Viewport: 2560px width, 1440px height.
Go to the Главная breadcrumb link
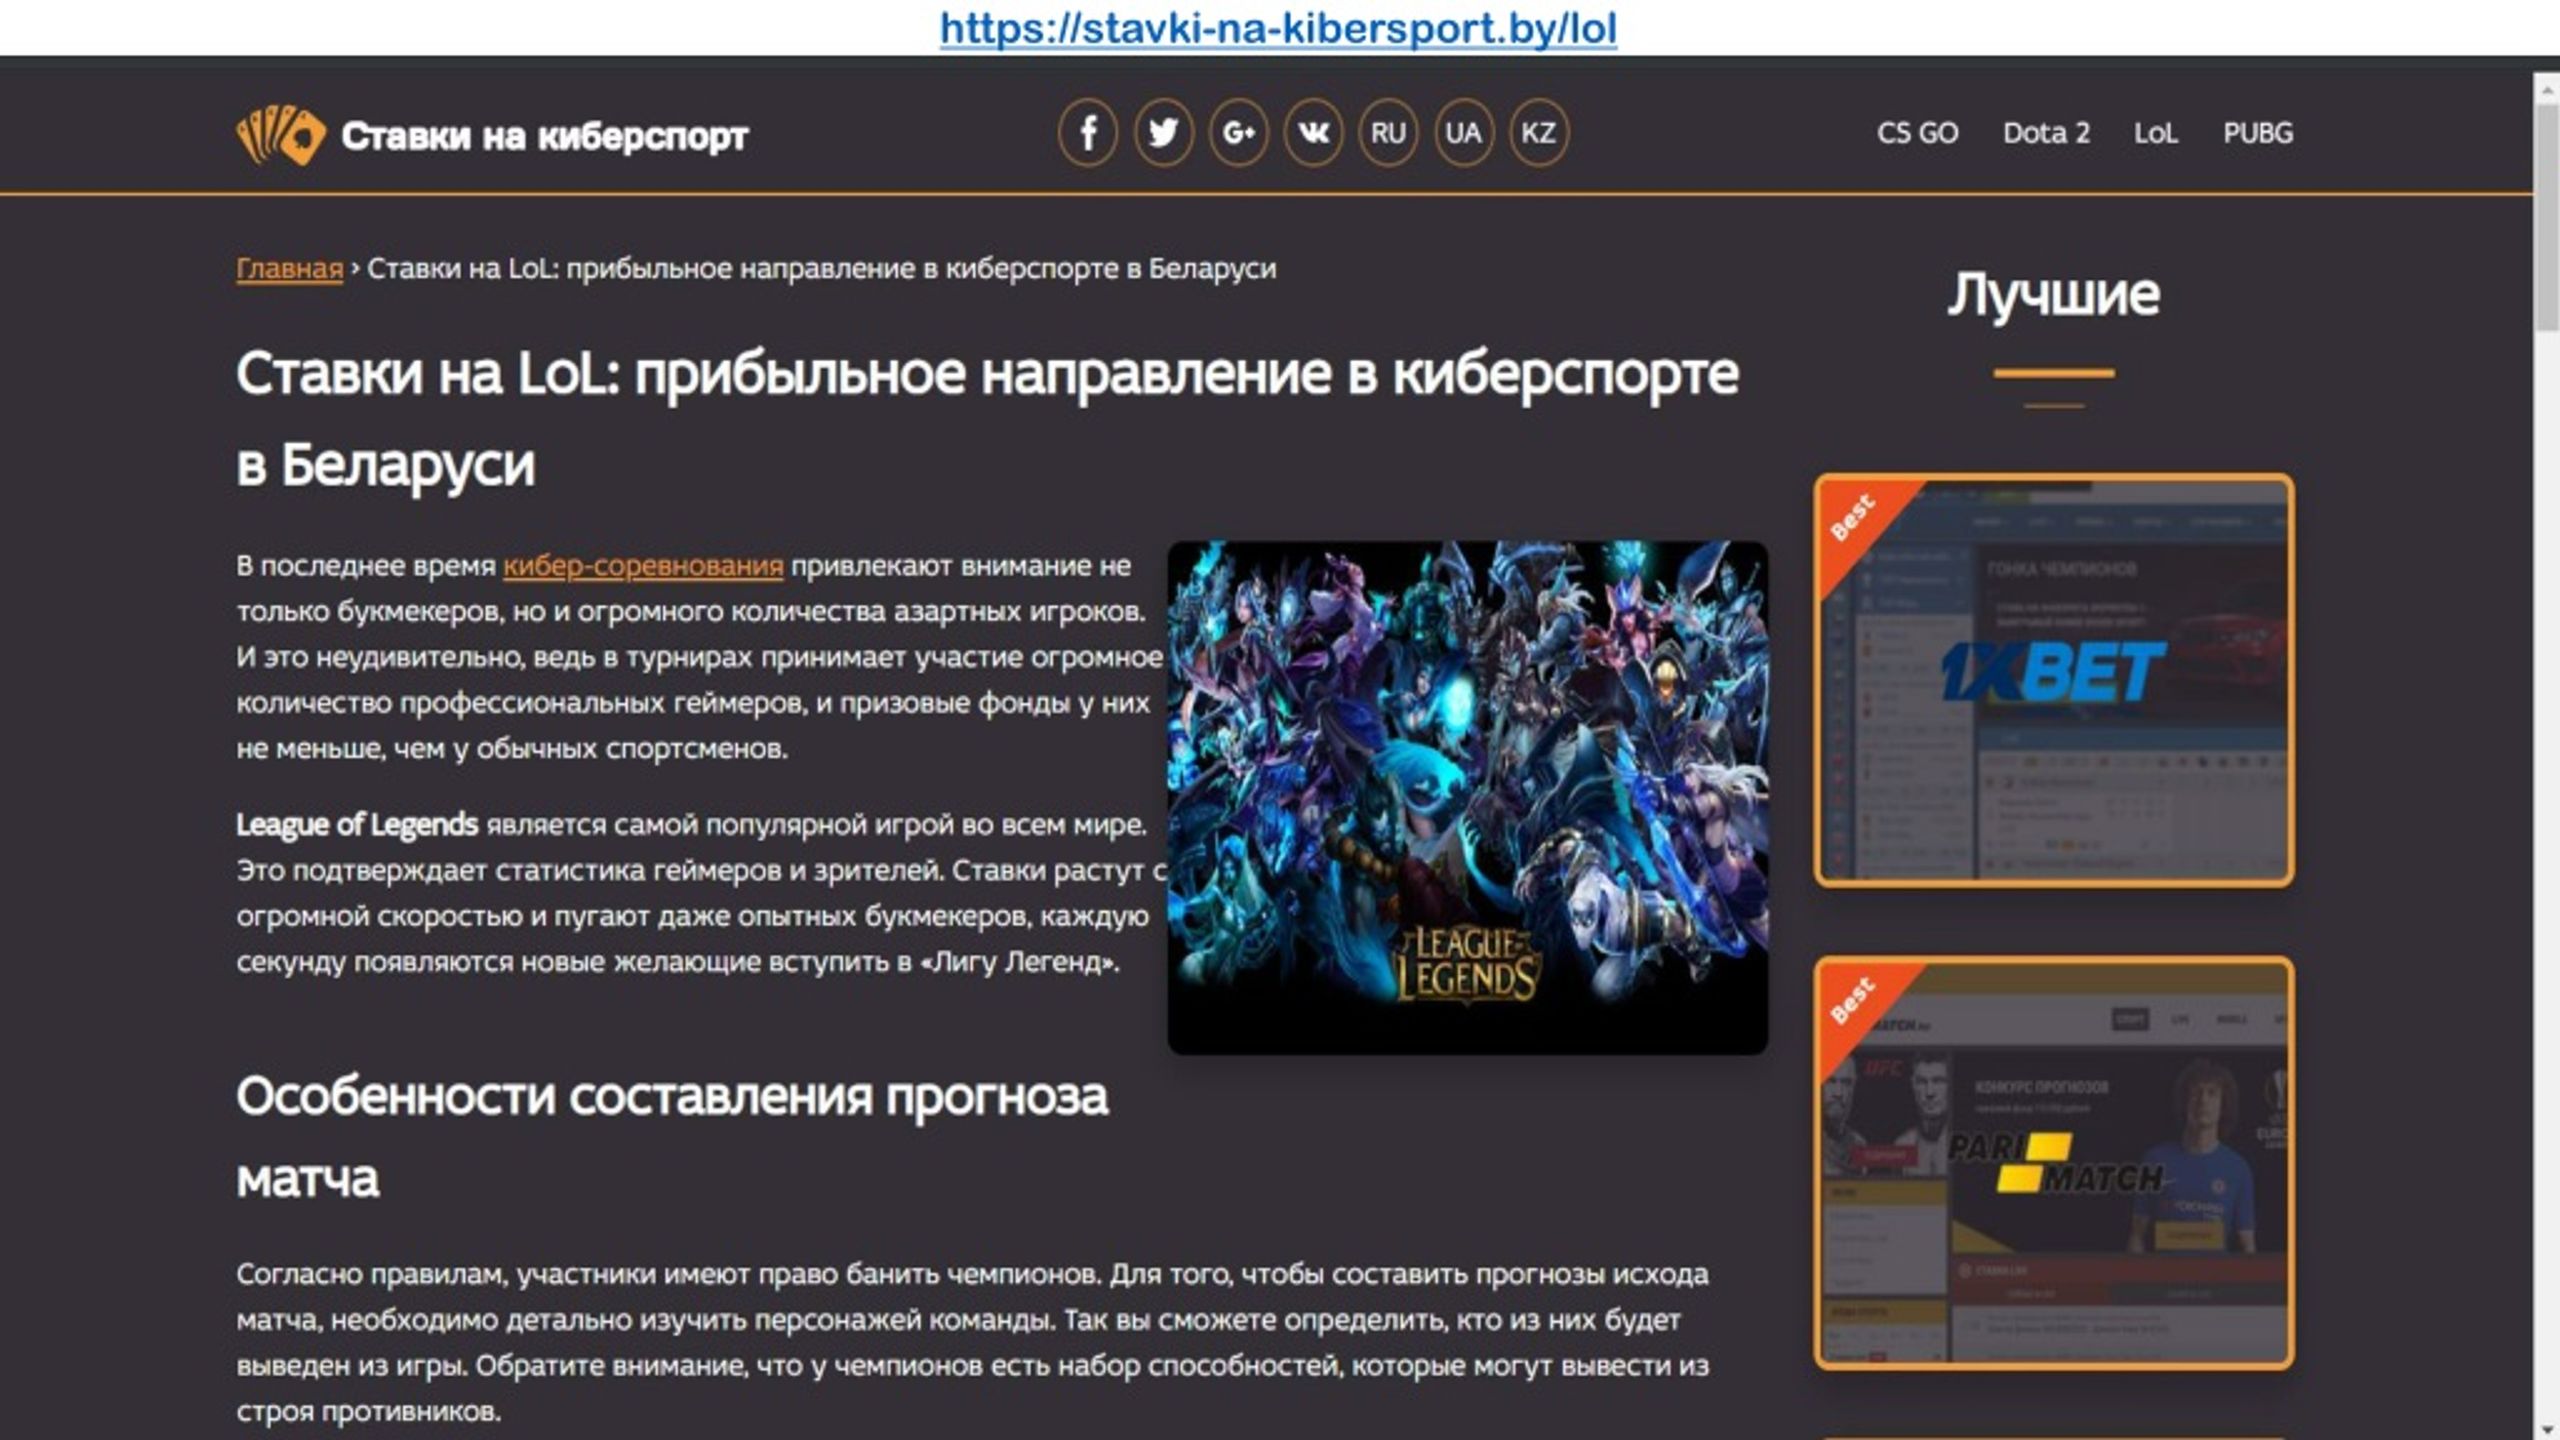289,268
